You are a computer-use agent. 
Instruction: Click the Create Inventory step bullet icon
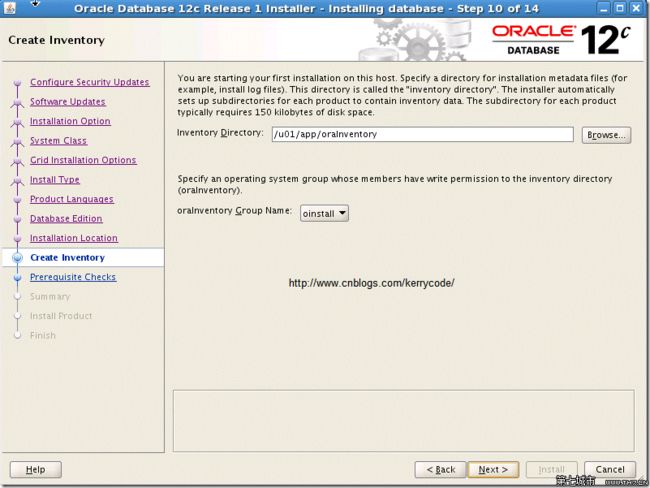17,258
